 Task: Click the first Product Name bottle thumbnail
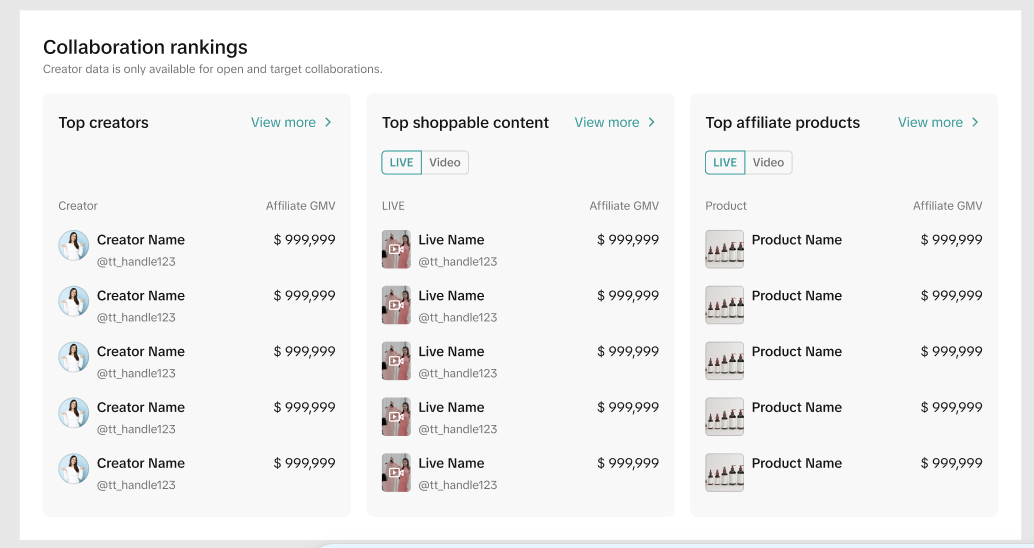(725, 249)
